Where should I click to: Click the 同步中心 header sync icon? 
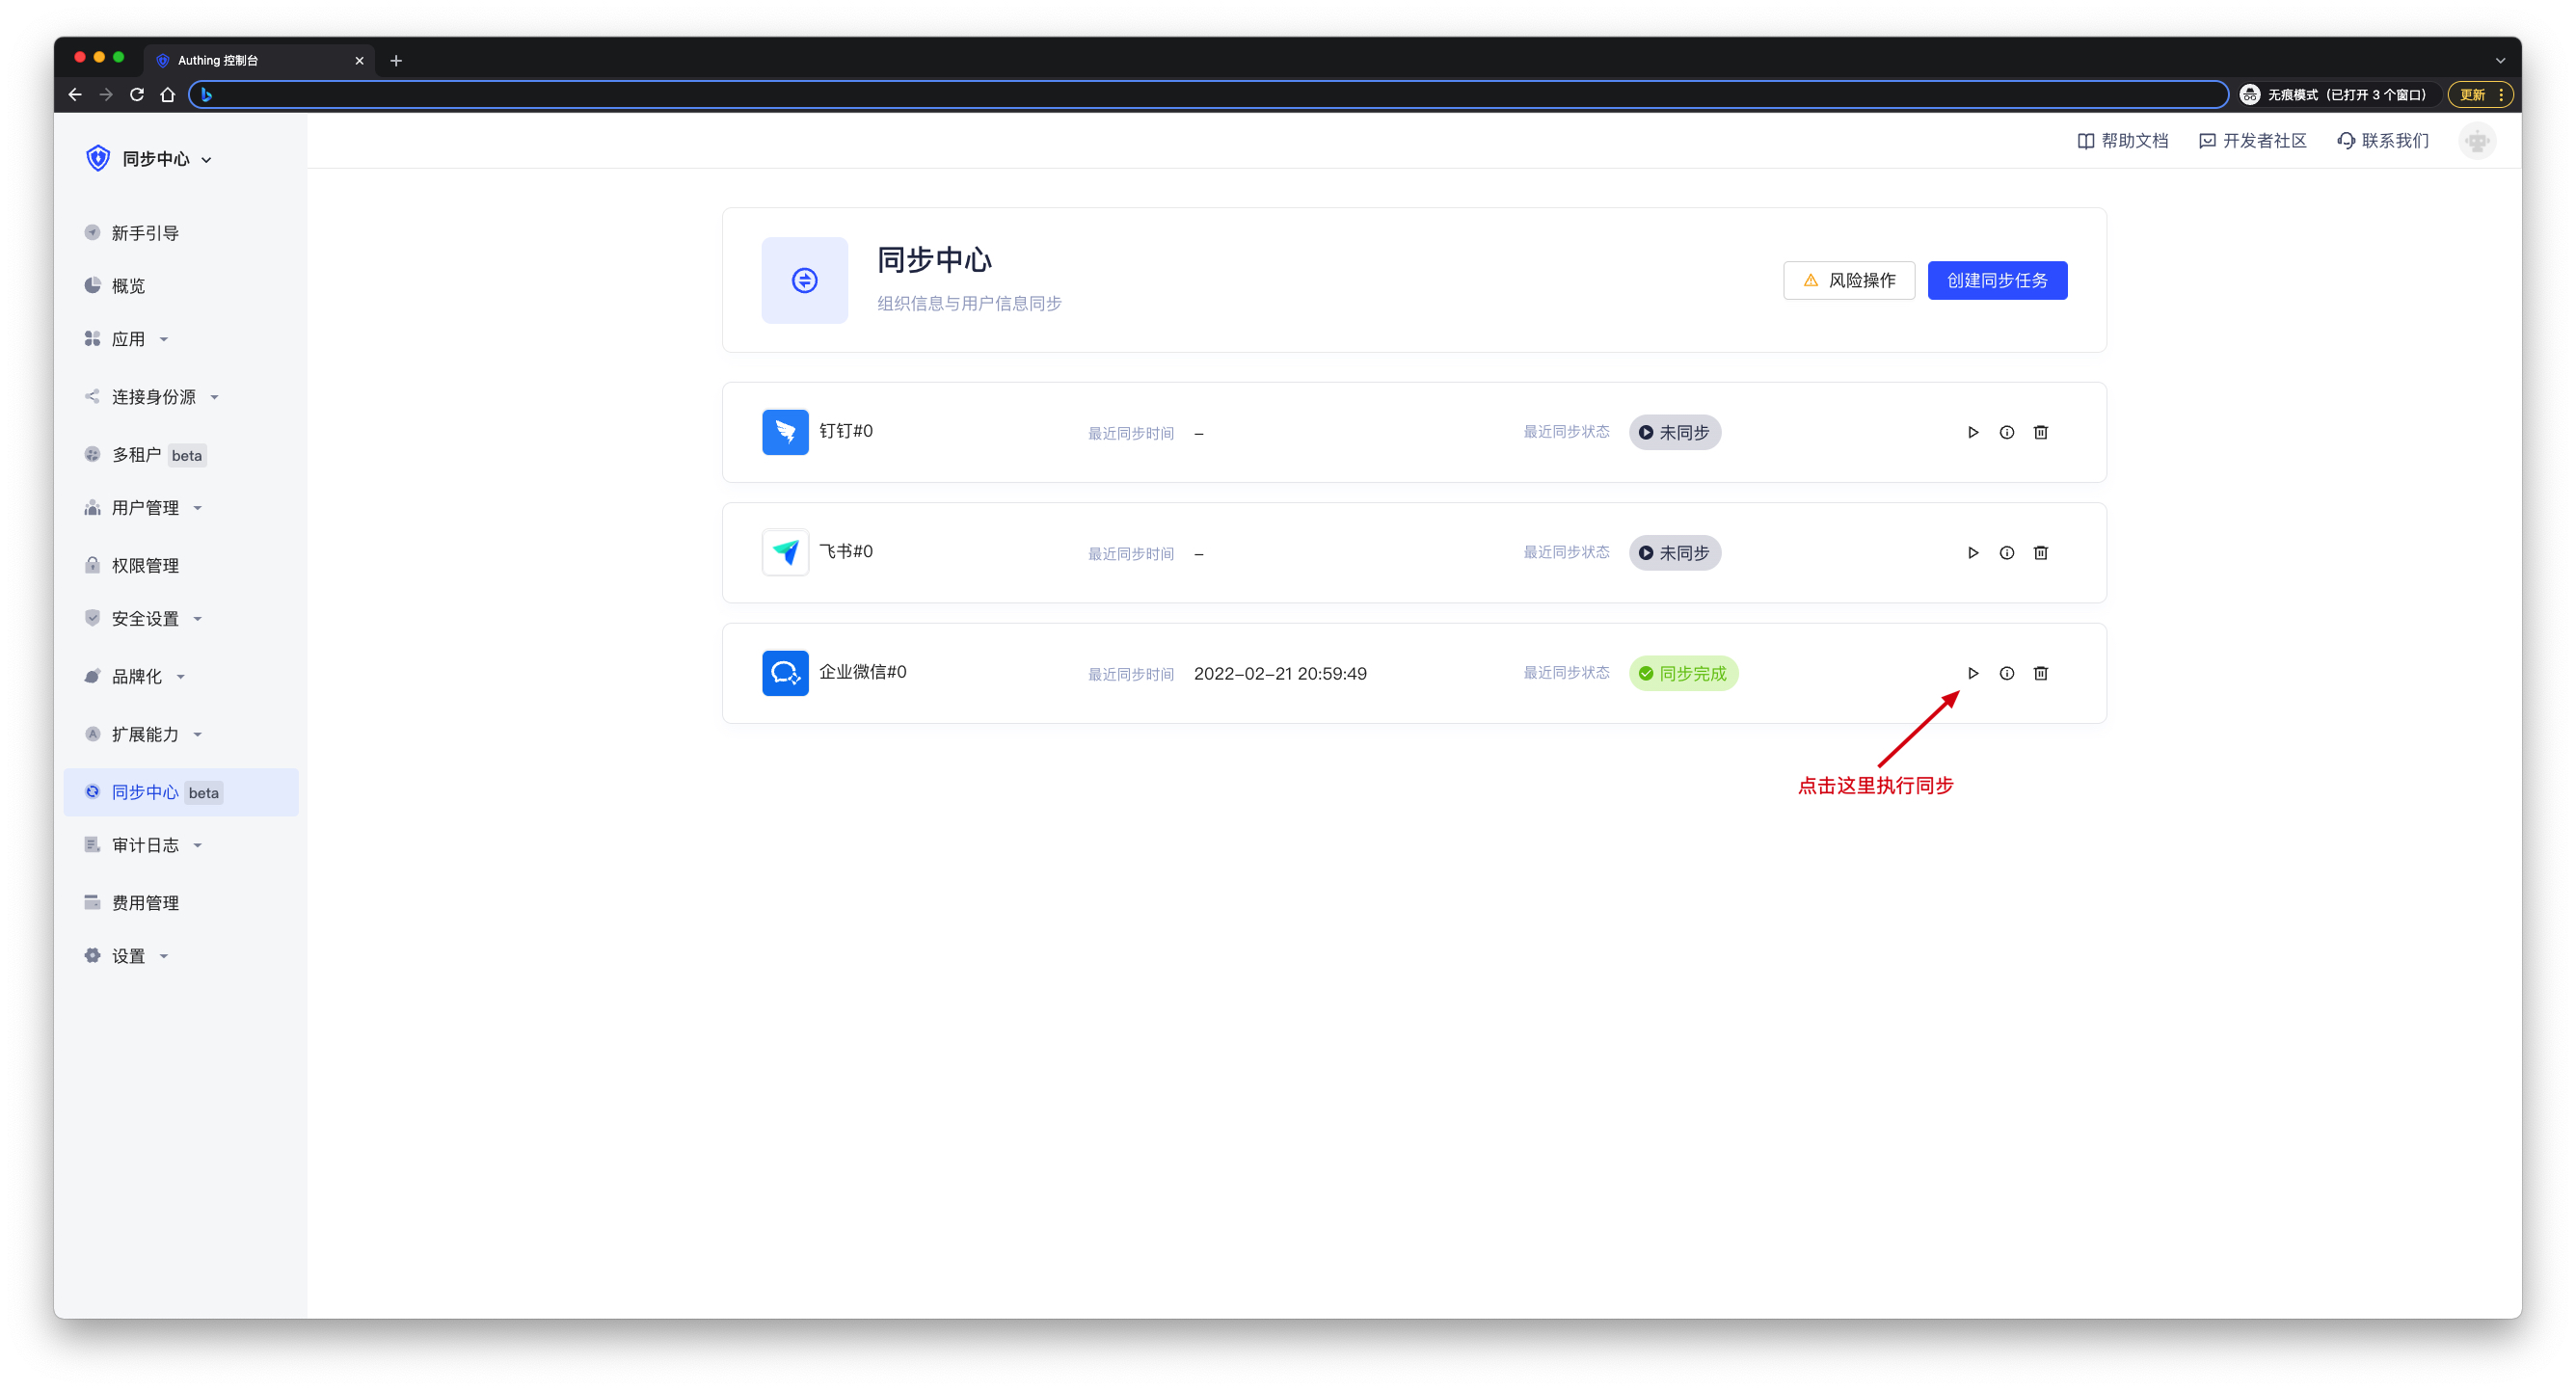pyautogui.click(x=804, y=280)
